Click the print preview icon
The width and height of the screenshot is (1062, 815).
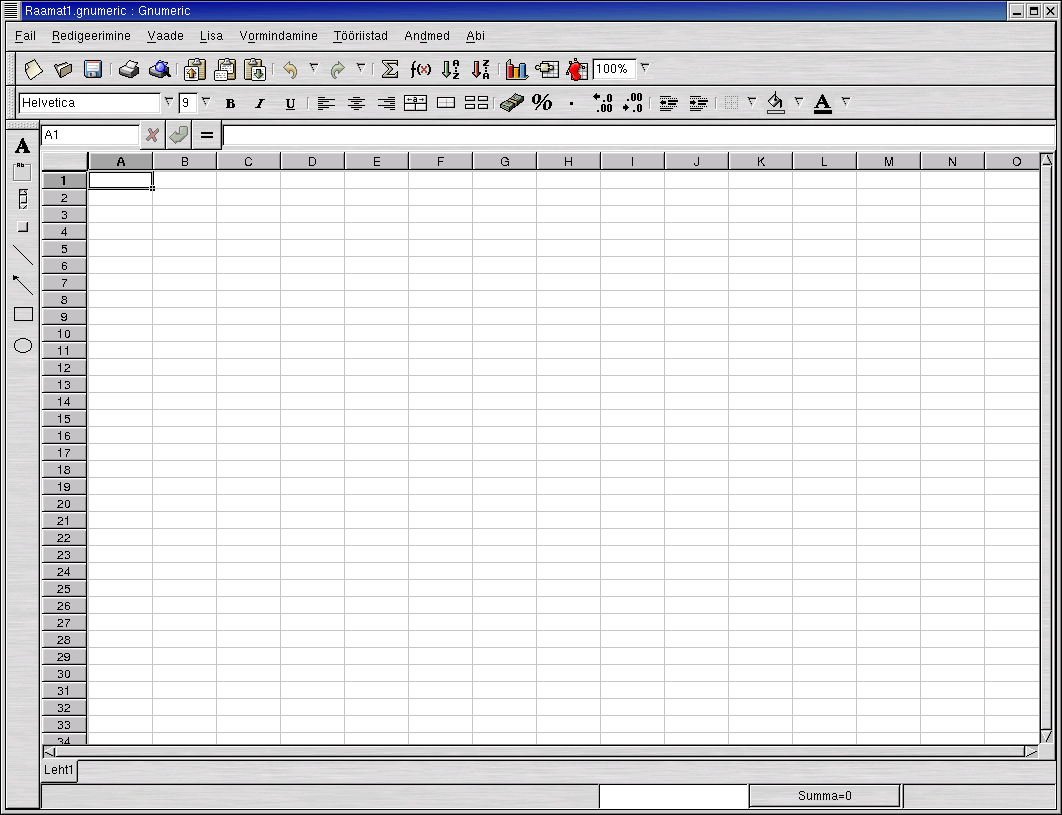160,69
